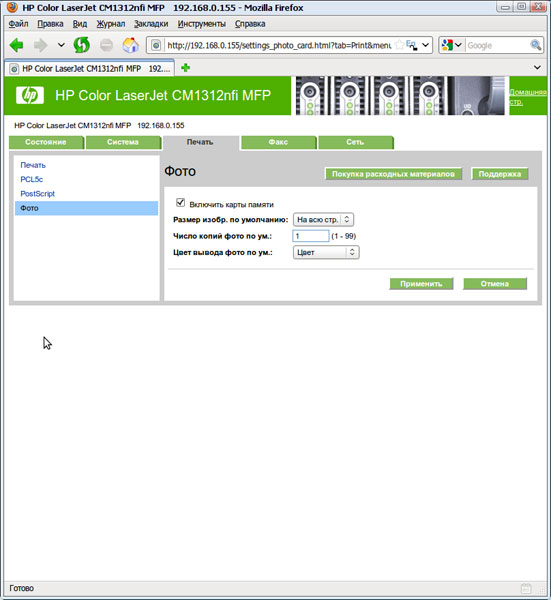Open the Справка menu
This screenshot has height=600, width=551.
point(250,24)
